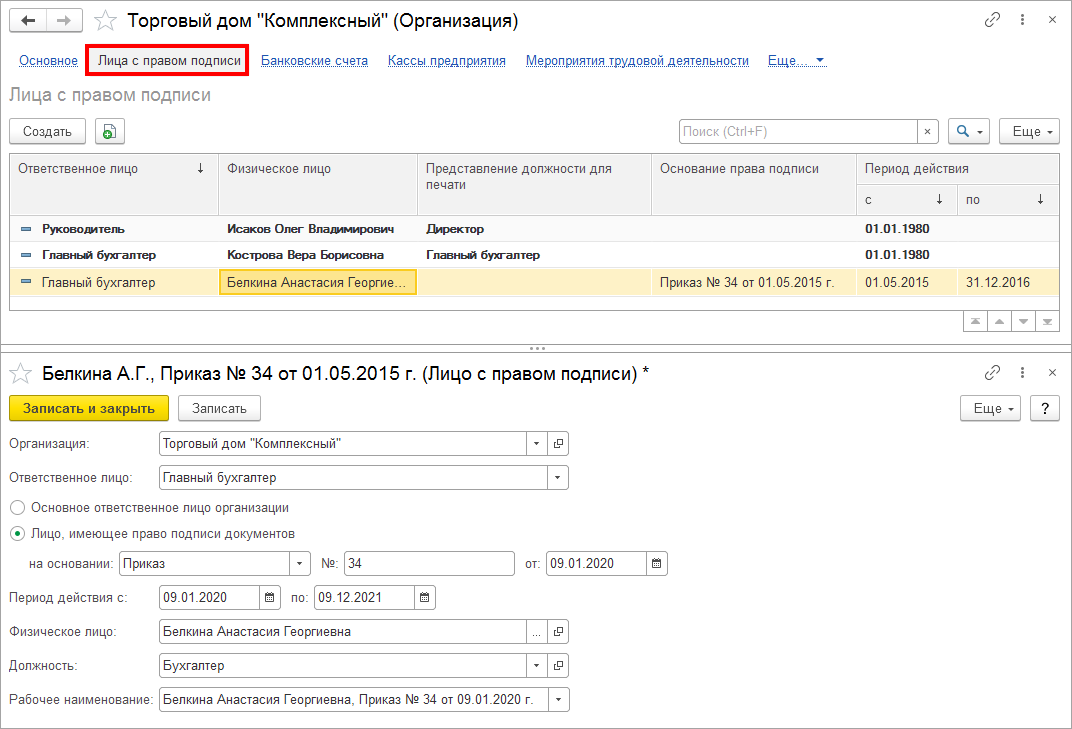The image size is (1072, 729).
Task: Clear the search field with X icon
Action: coord(928,131)
